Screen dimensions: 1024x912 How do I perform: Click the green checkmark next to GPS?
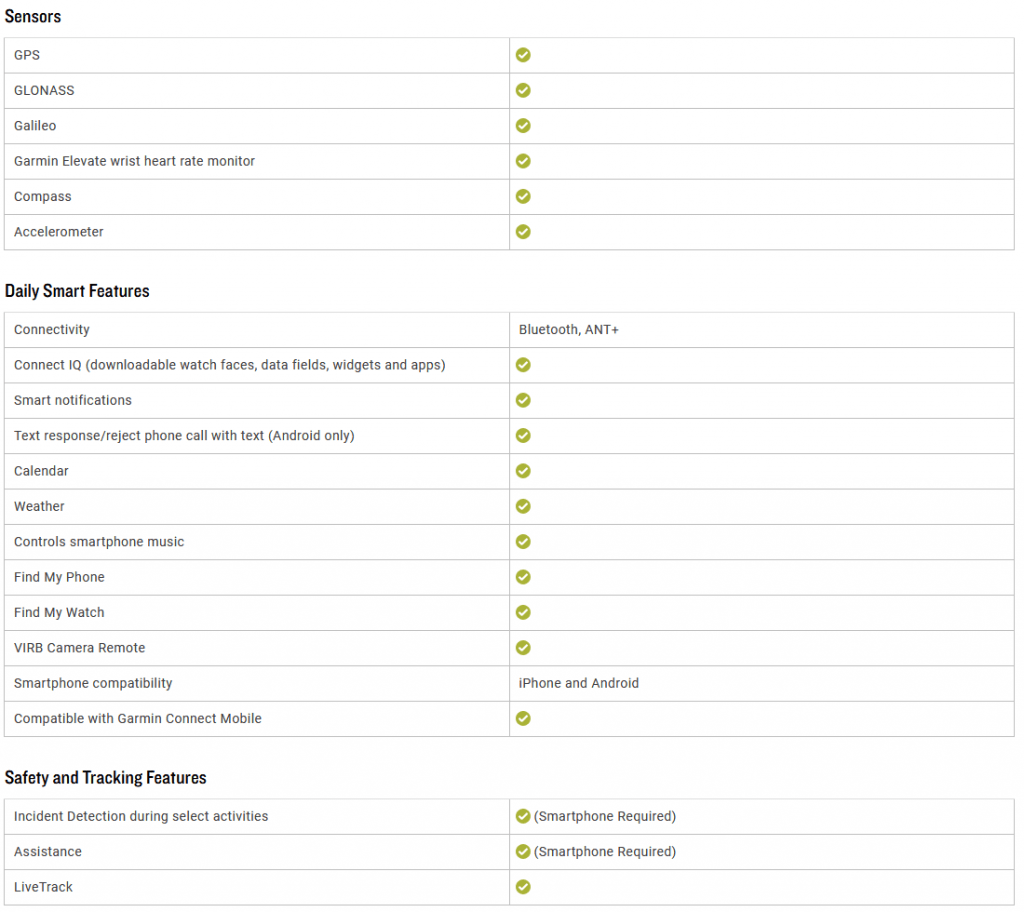523,55
